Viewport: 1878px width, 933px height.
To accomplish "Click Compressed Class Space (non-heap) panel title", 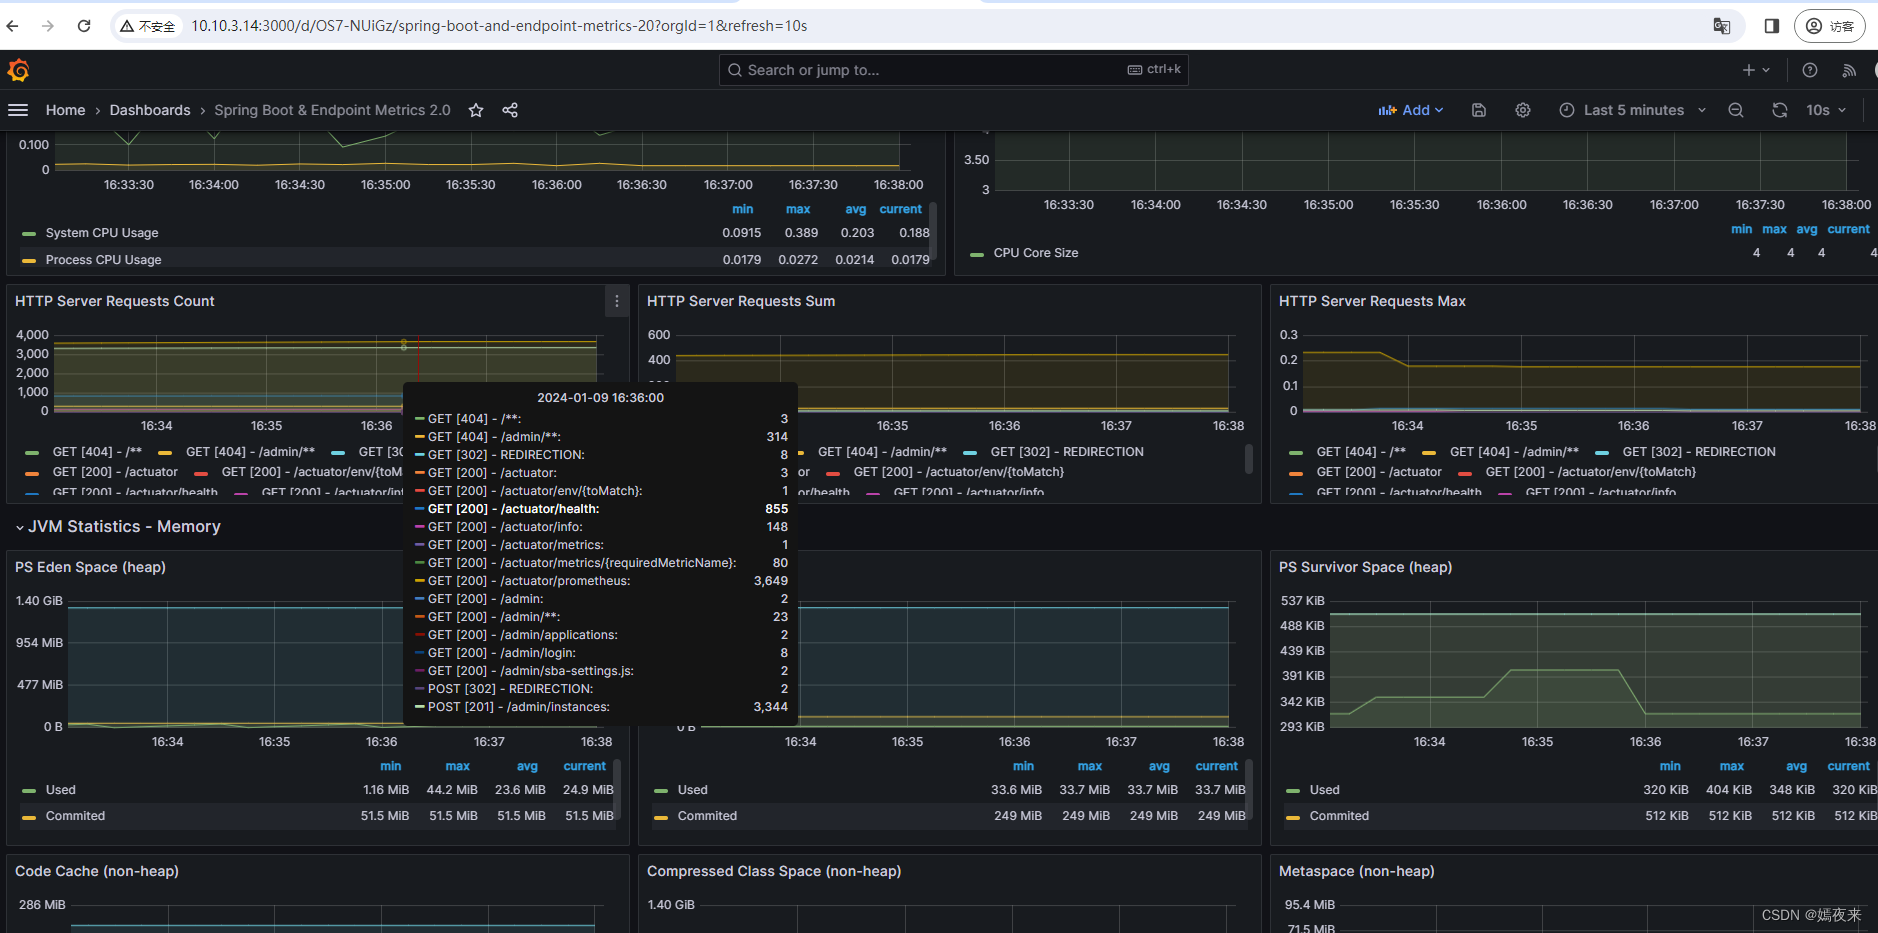I will (x=774, y=871).
